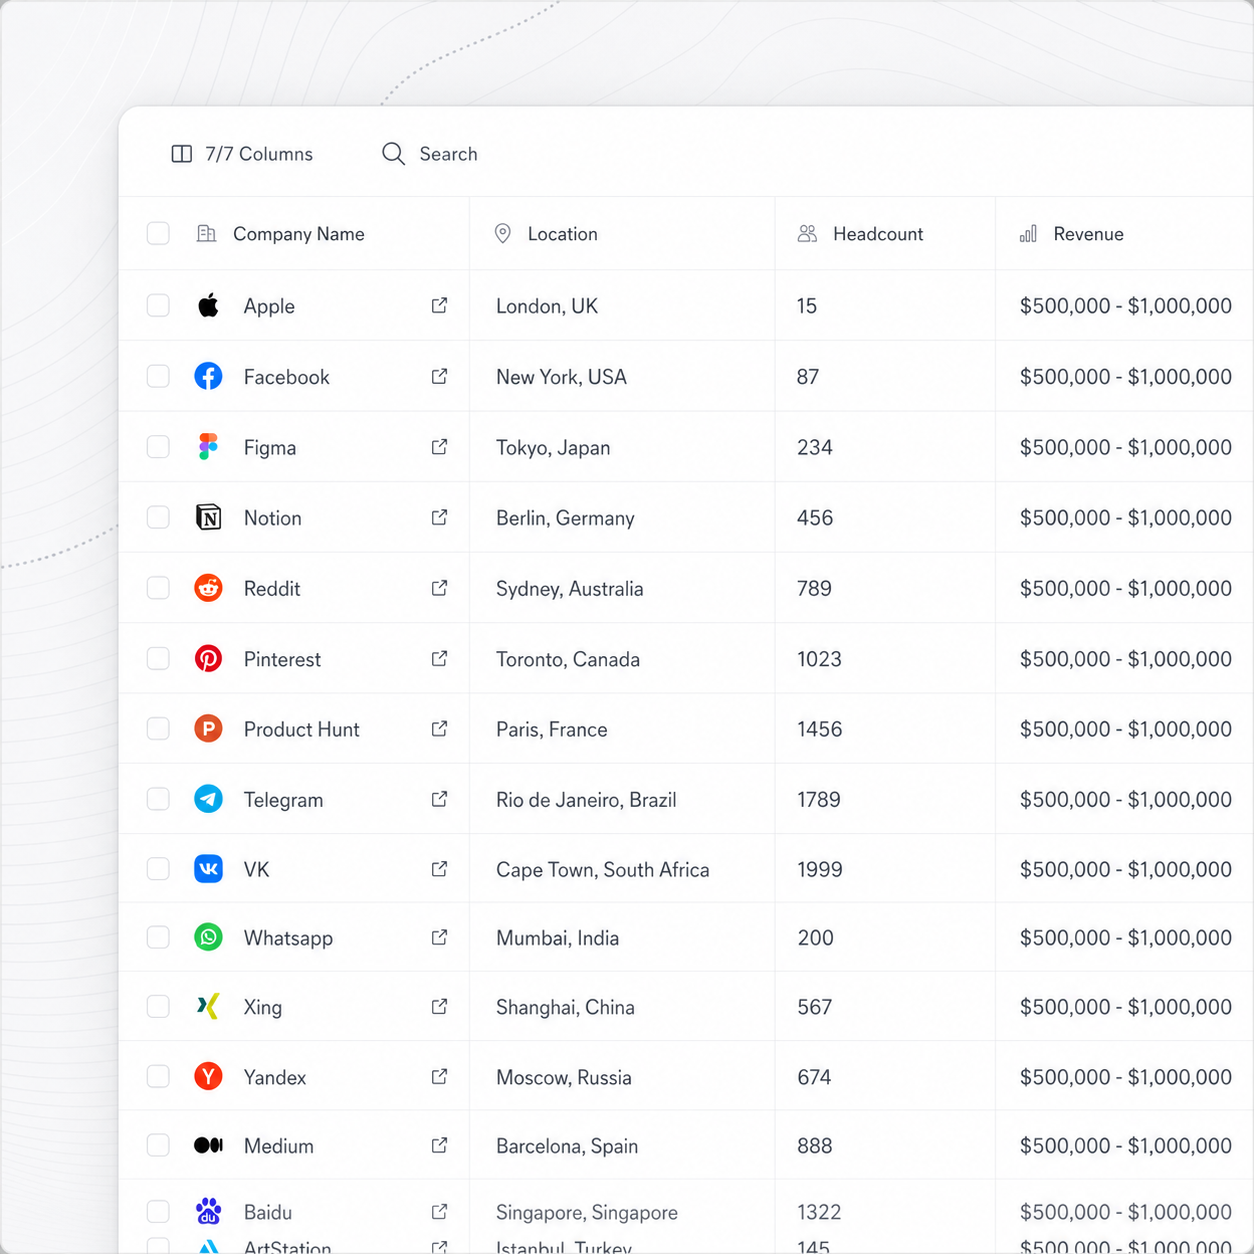
Task: Select the VK row checkbox
Action: [158, 868]
